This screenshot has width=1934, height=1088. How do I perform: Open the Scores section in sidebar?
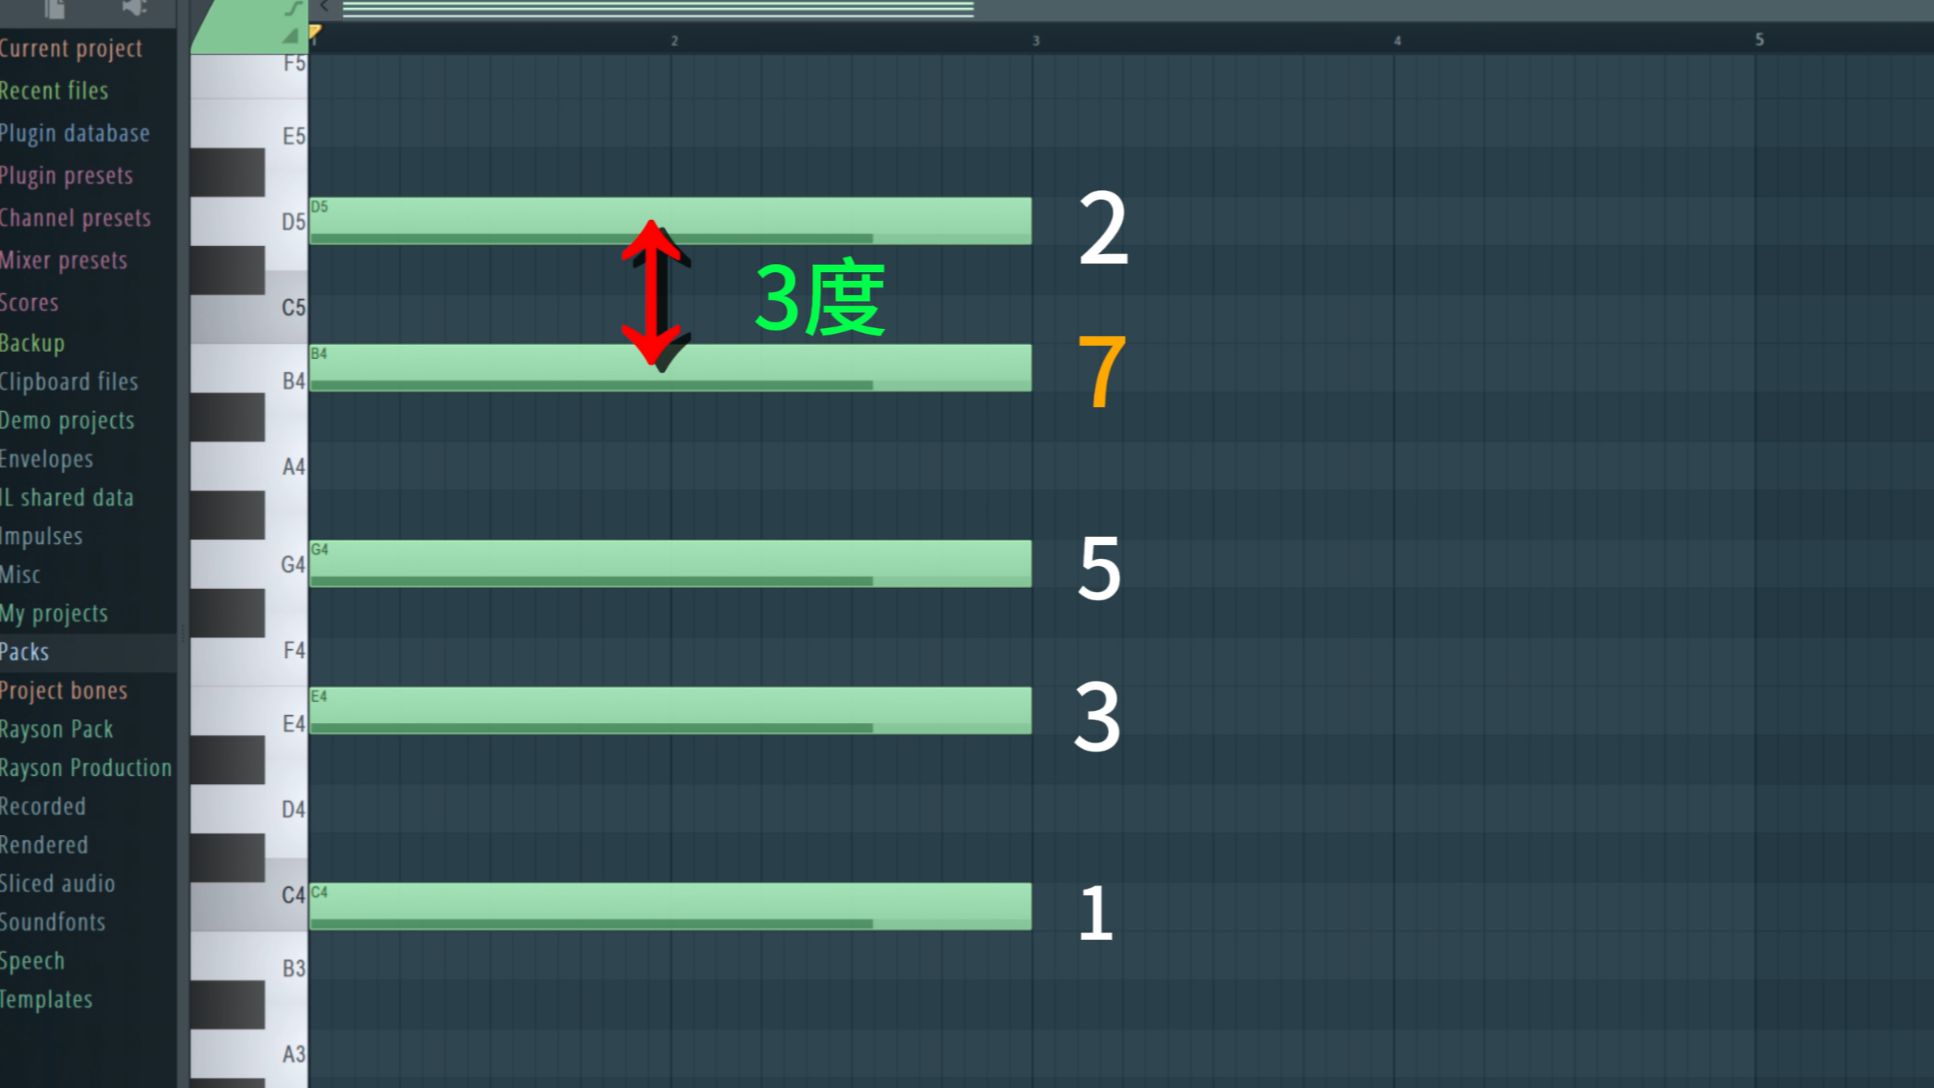coord(29,302)
